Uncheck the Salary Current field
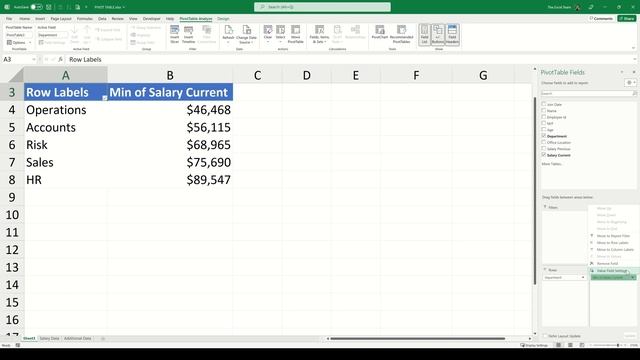Viewport: 640px width, 360px height. pyautogui.click(x=544, y=155)
